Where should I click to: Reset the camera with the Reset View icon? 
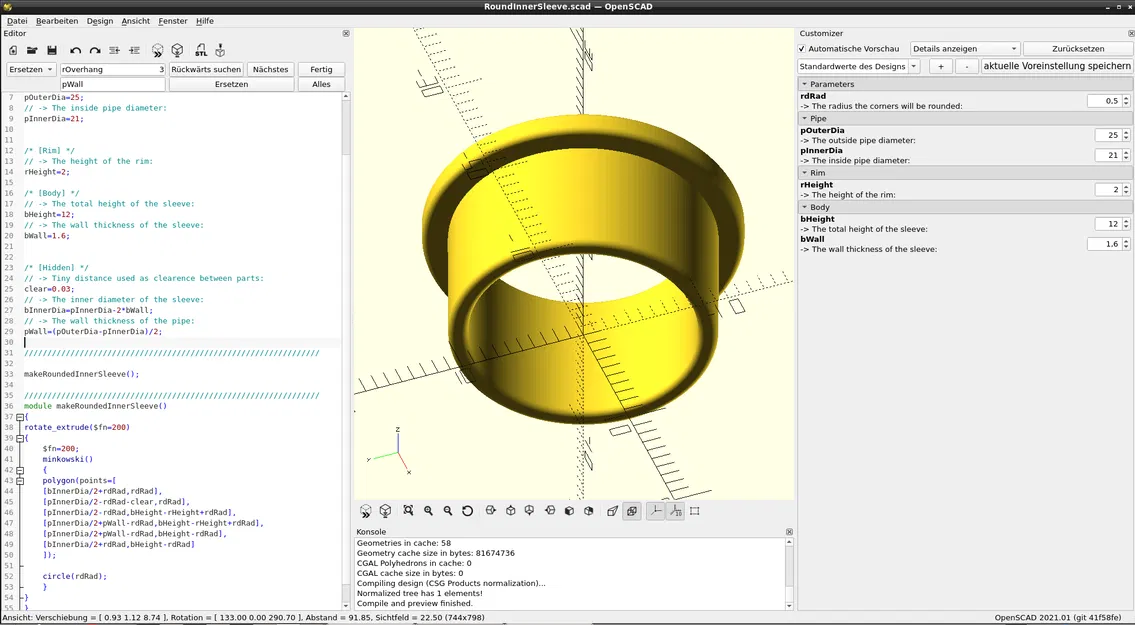tap(467, 511)
